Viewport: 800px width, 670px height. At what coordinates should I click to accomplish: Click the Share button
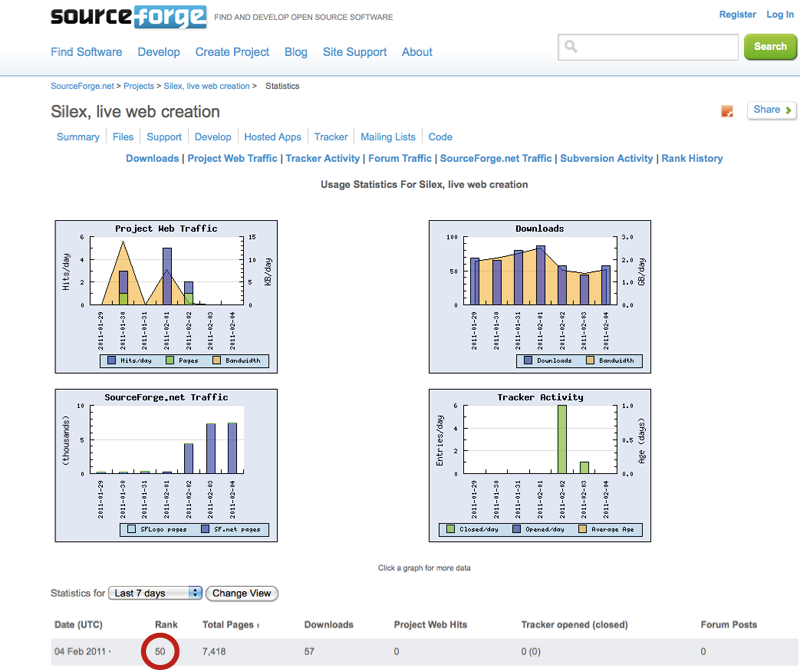pos(771,110)
